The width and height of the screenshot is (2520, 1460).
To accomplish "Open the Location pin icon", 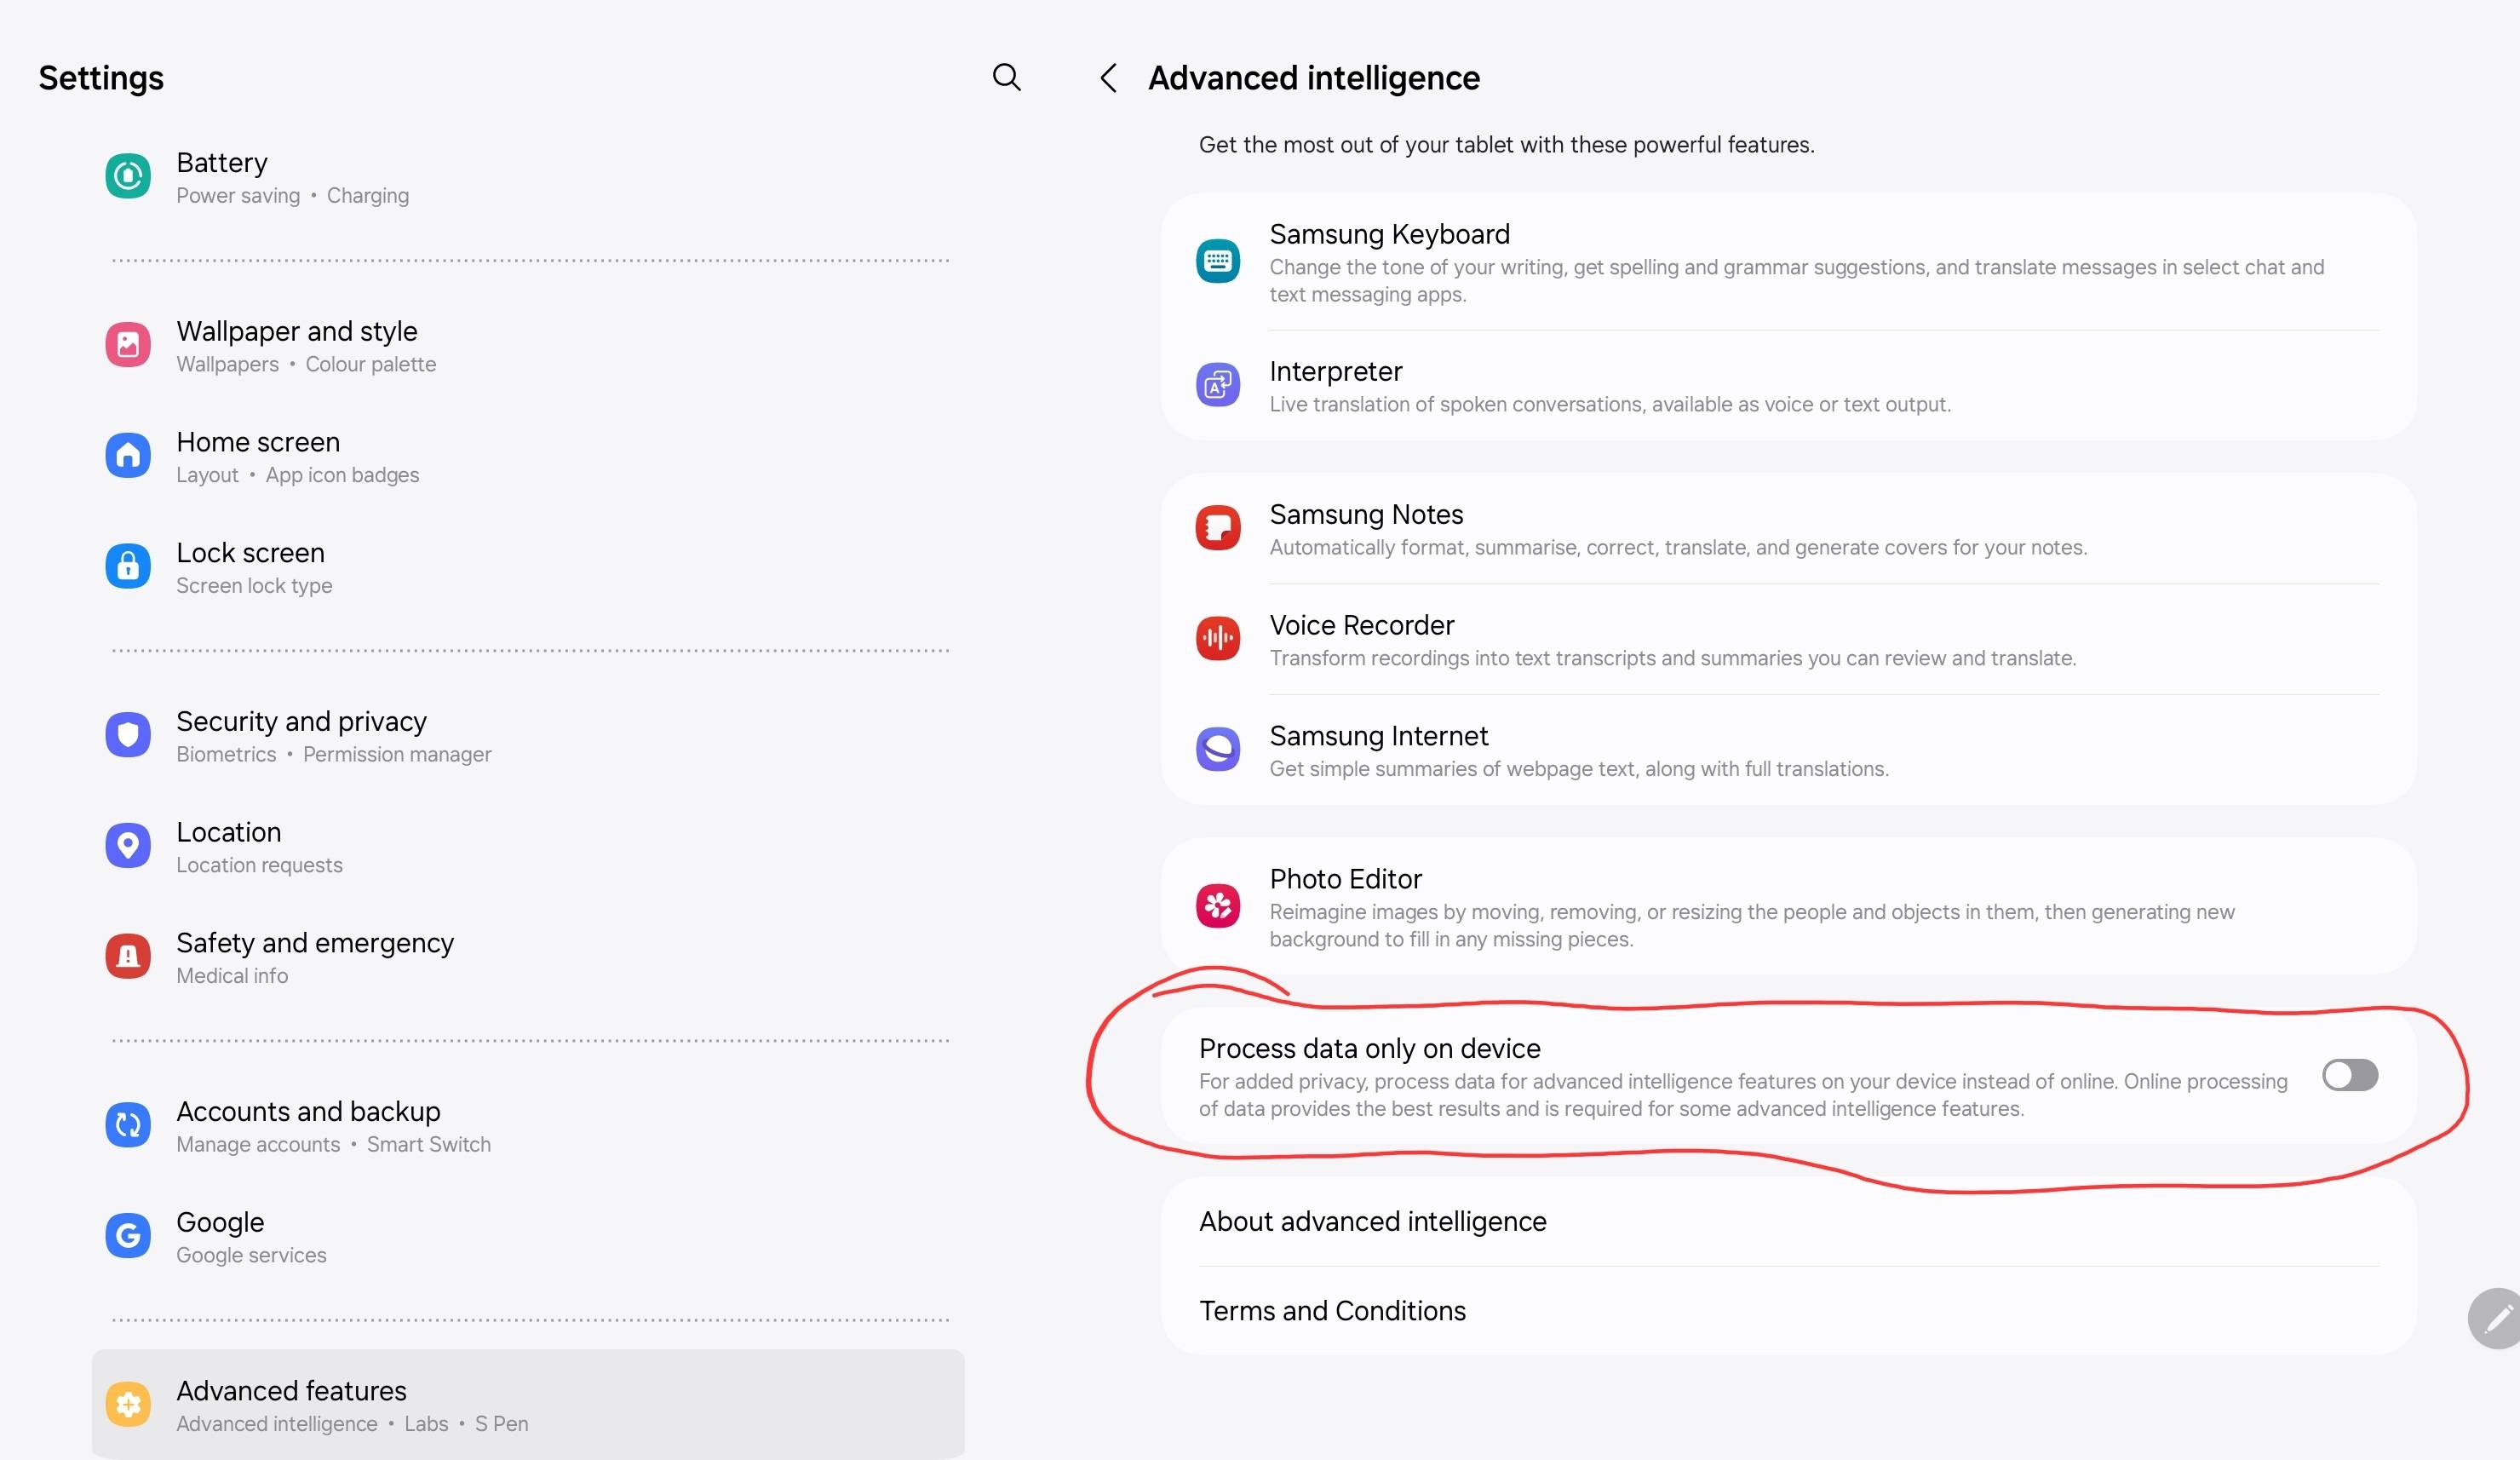I will (x=128, y=845).
